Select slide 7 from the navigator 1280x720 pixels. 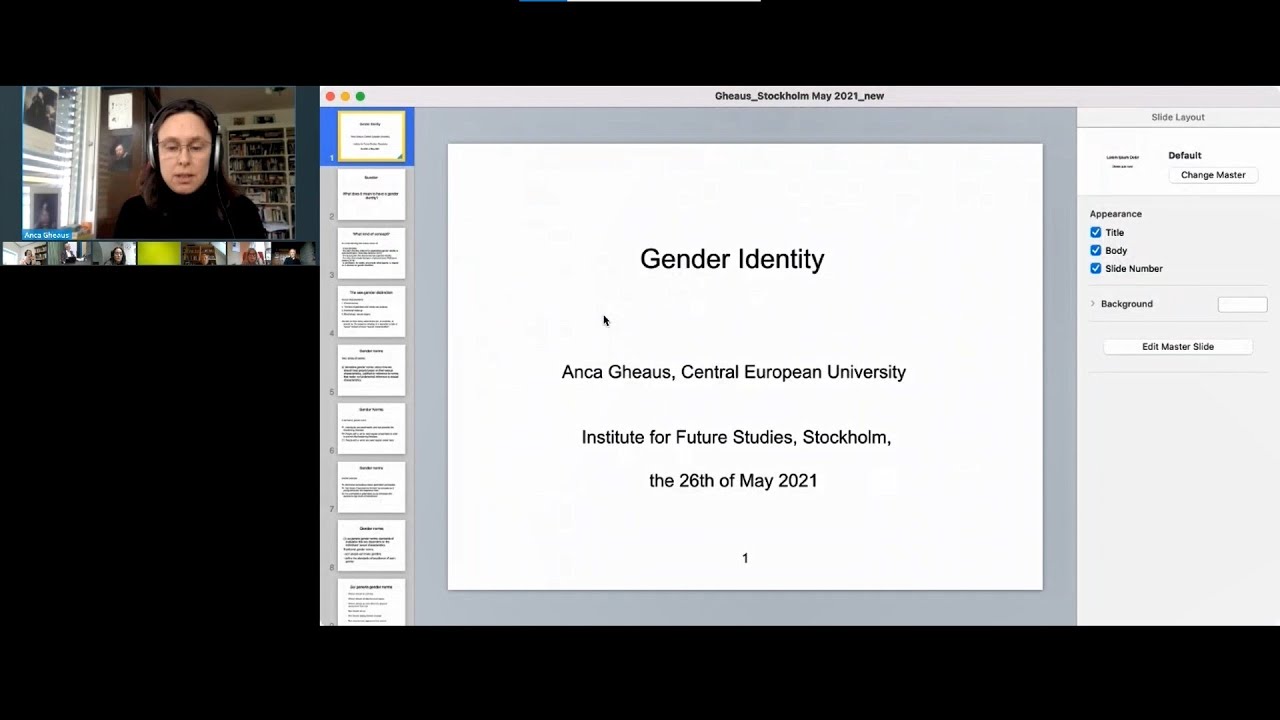(370, 487)
